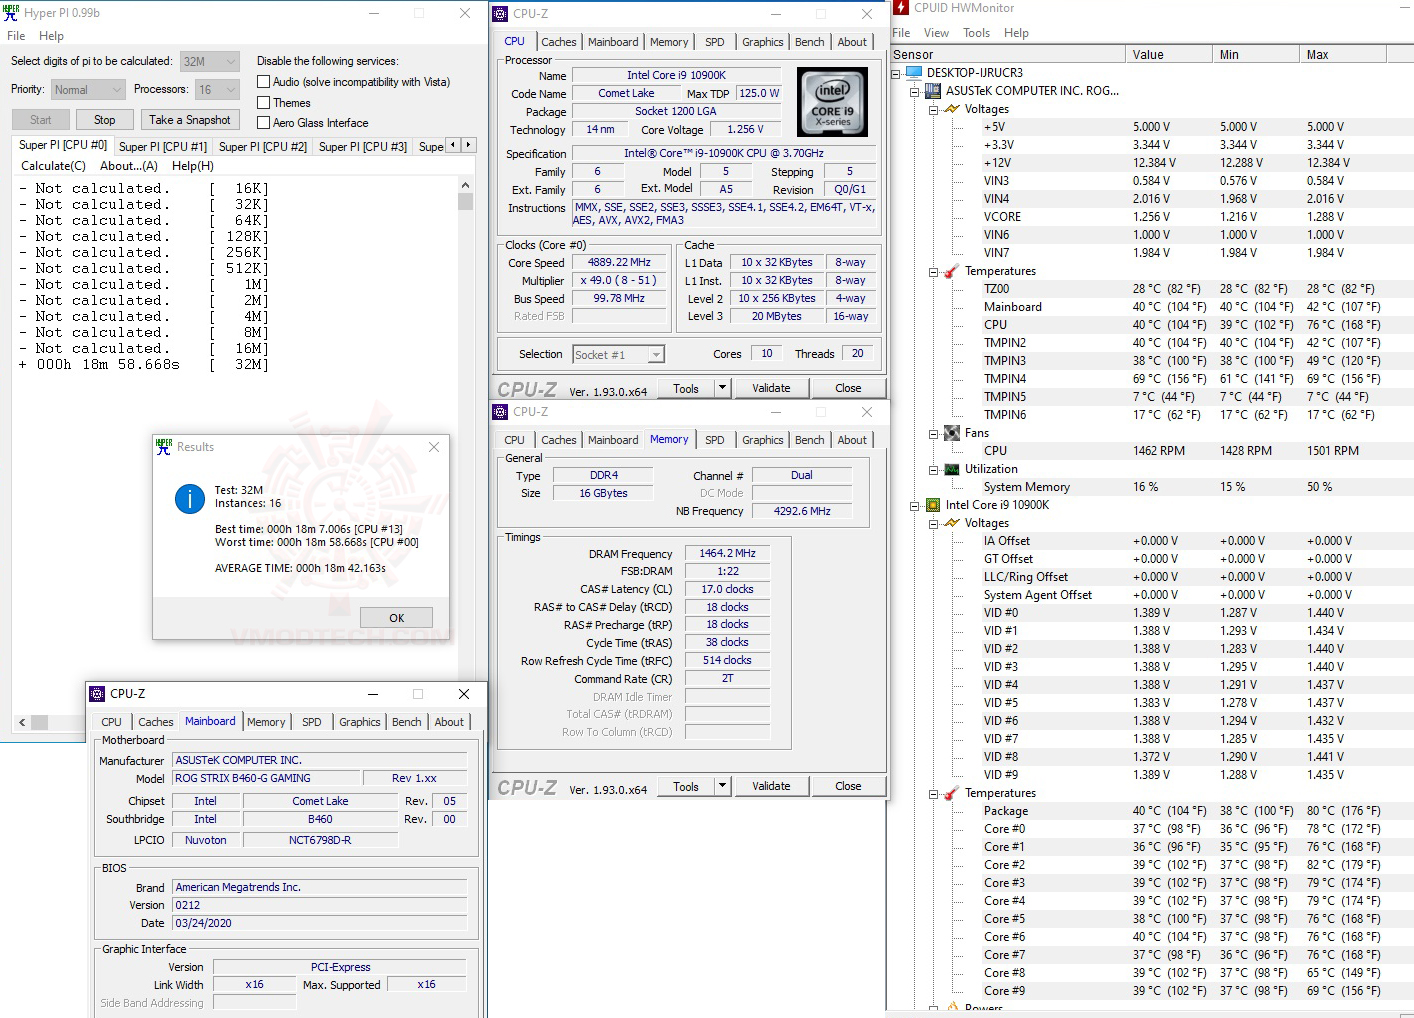Click Hyper PI horizontal scrollbar left arrow
Screen dimensions: 1414x1018
click(22, 722)
